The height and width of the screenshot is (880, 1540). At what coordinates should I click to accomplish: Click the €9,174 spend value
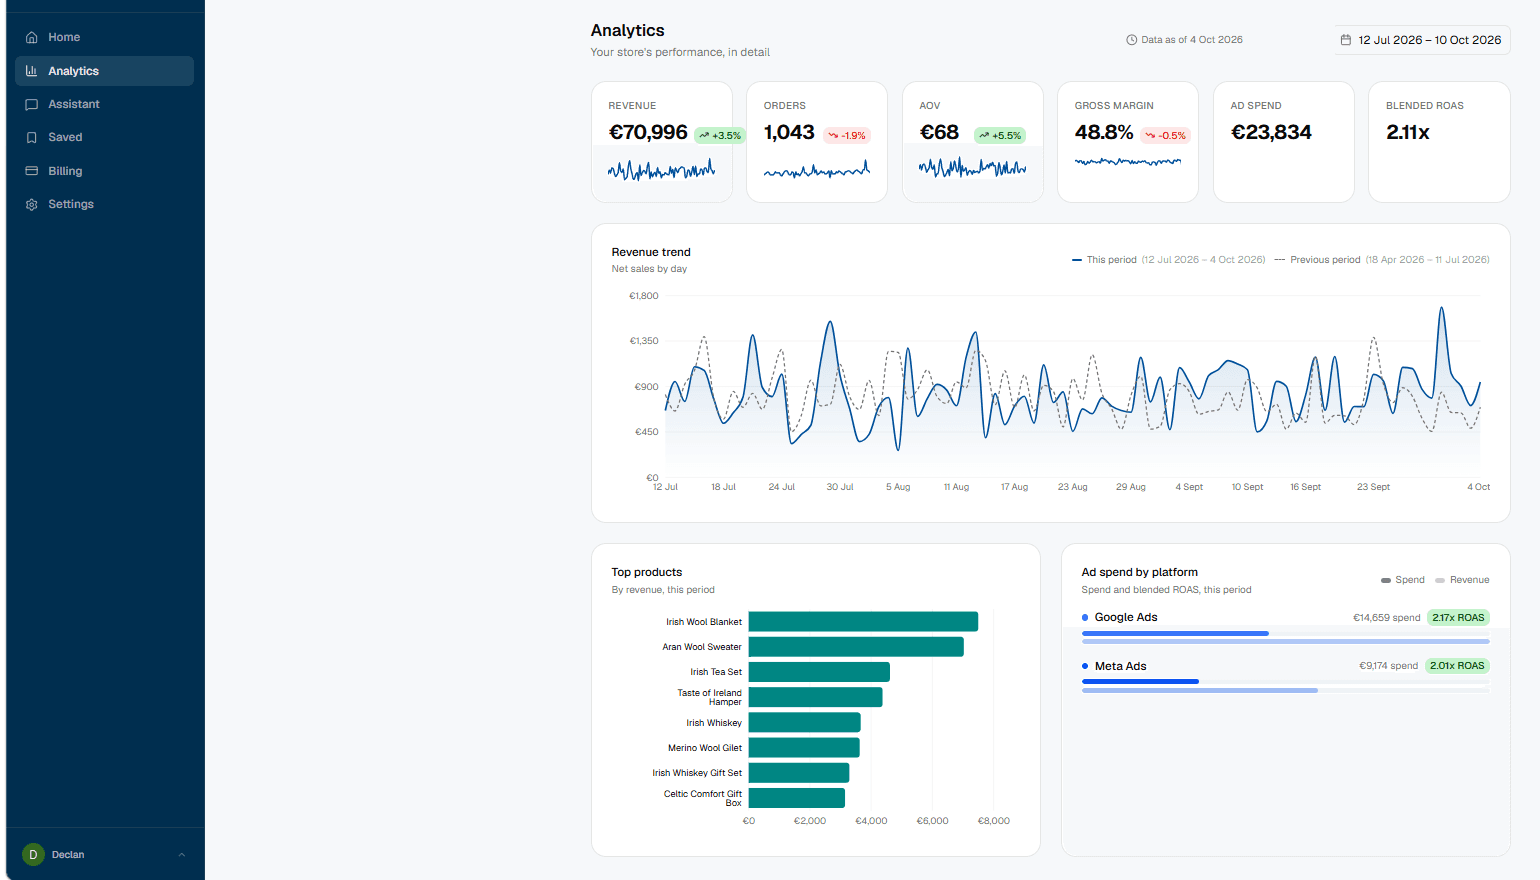click(1388, 666)
